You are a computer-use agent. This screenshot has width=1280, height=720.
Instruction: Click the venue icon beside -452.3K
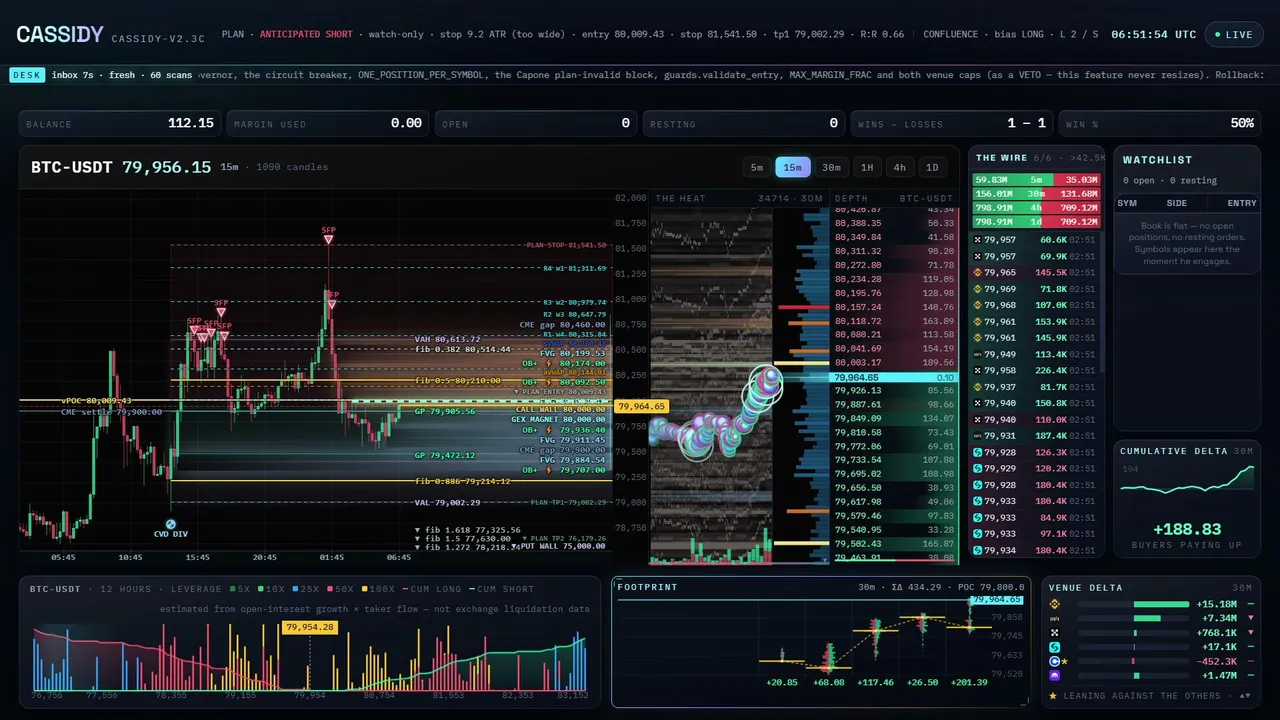[1055, 661]
